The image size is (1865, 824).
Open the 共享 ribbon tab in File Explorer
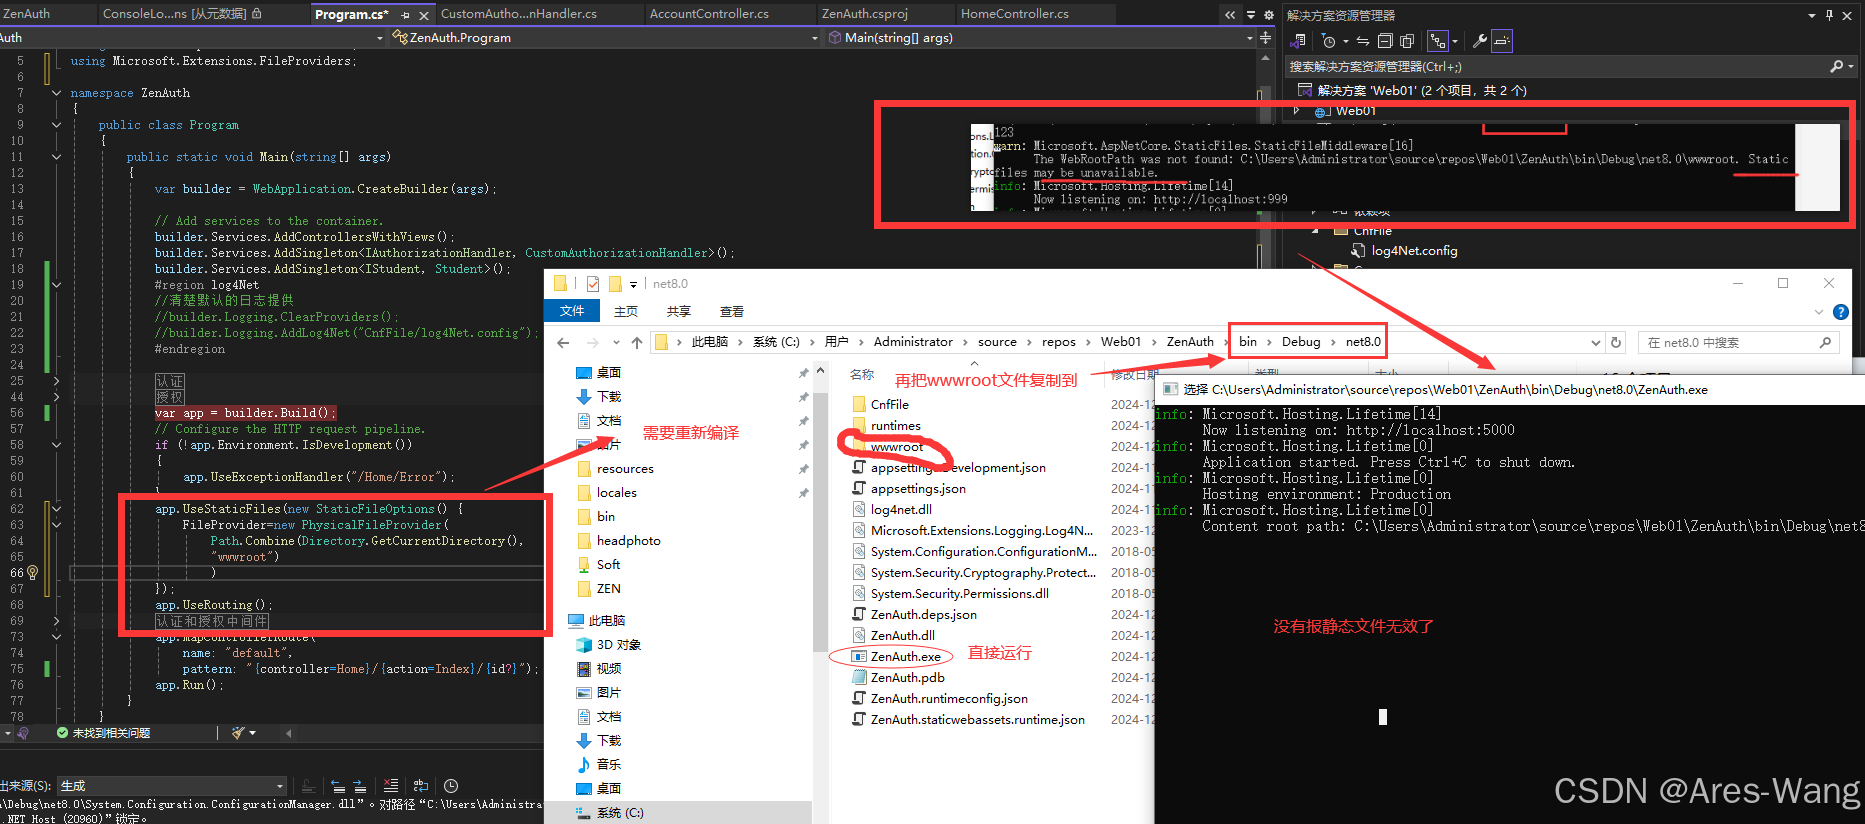[x=679, y=311]
